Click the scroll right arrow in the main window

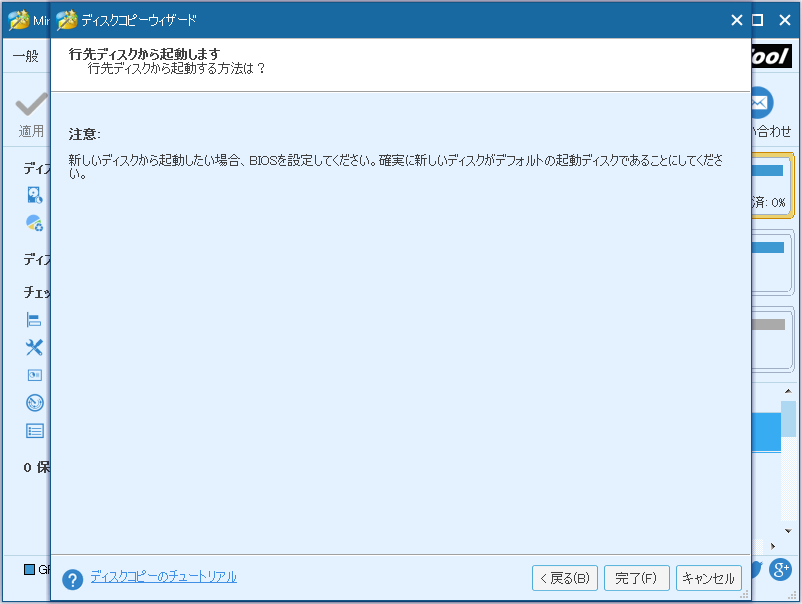coord(773,546)
